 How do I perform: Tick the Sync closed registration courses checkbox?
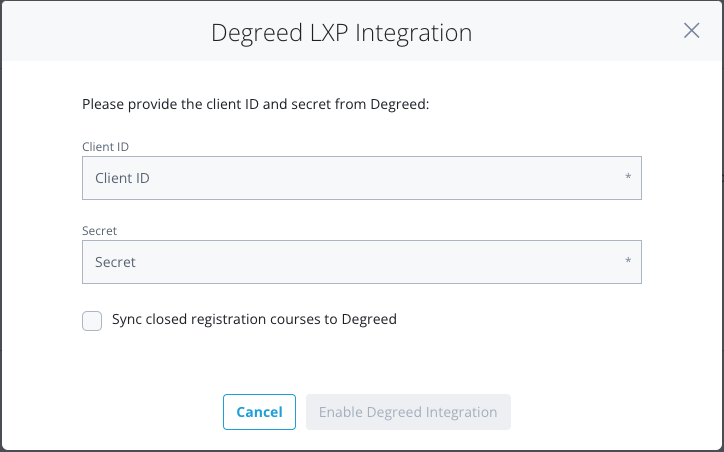(x=92, y=321)
